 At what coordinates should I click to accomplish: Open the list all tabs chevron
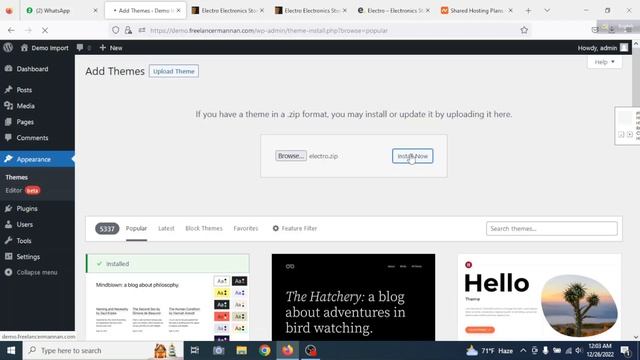point(547,11)
